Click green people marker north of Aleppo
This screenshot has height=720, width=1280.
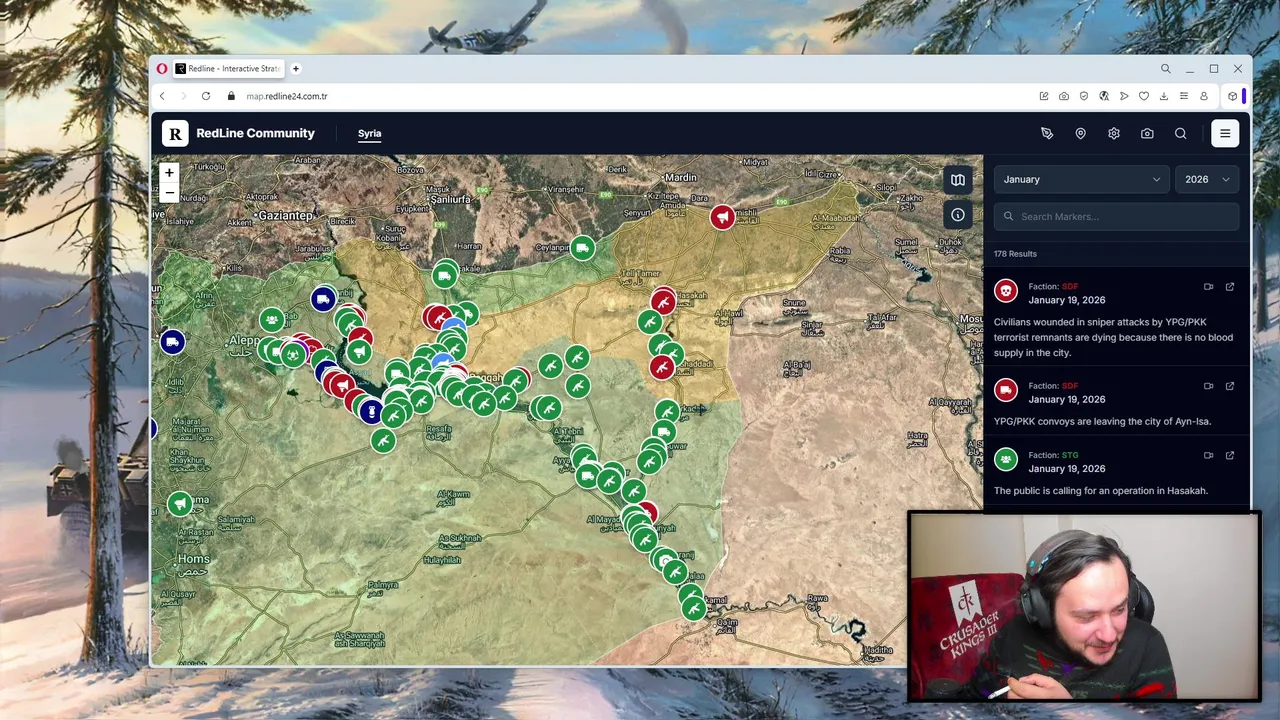pos(271,320)
